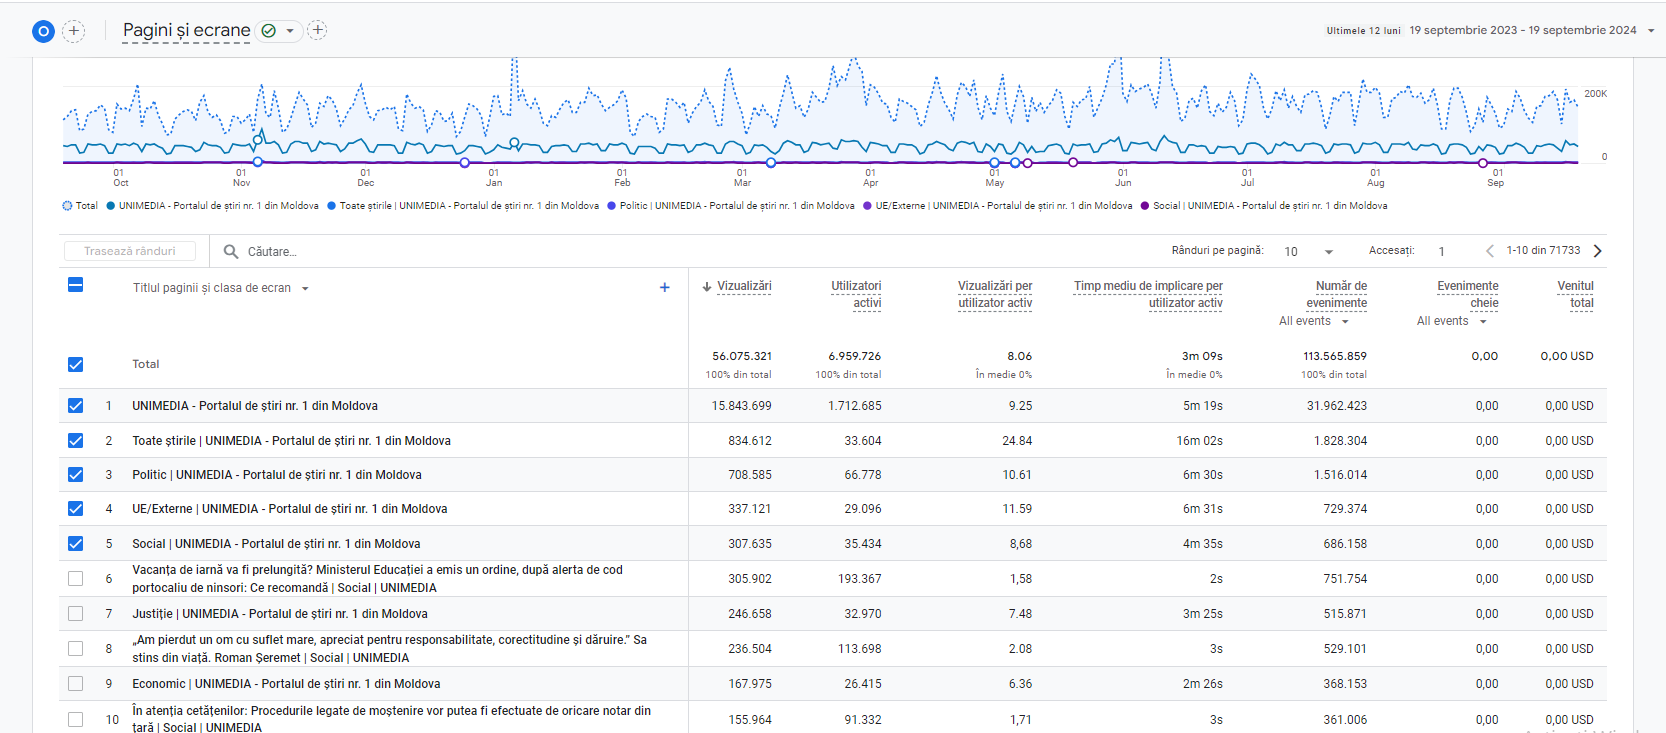
Task: Select Justiție | UNIMEDIA row title
Action: click(x=280, y=614)
